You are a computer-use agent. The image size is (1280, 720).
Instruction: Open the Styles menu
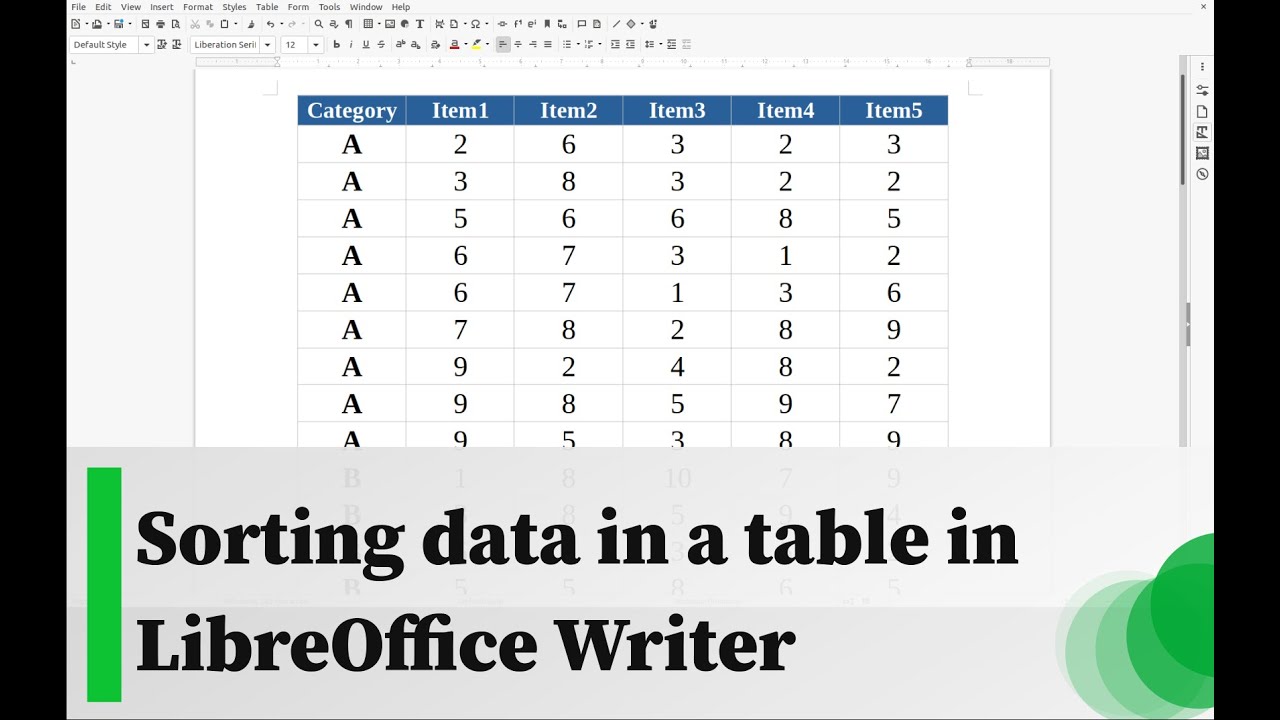pos(234,7)
